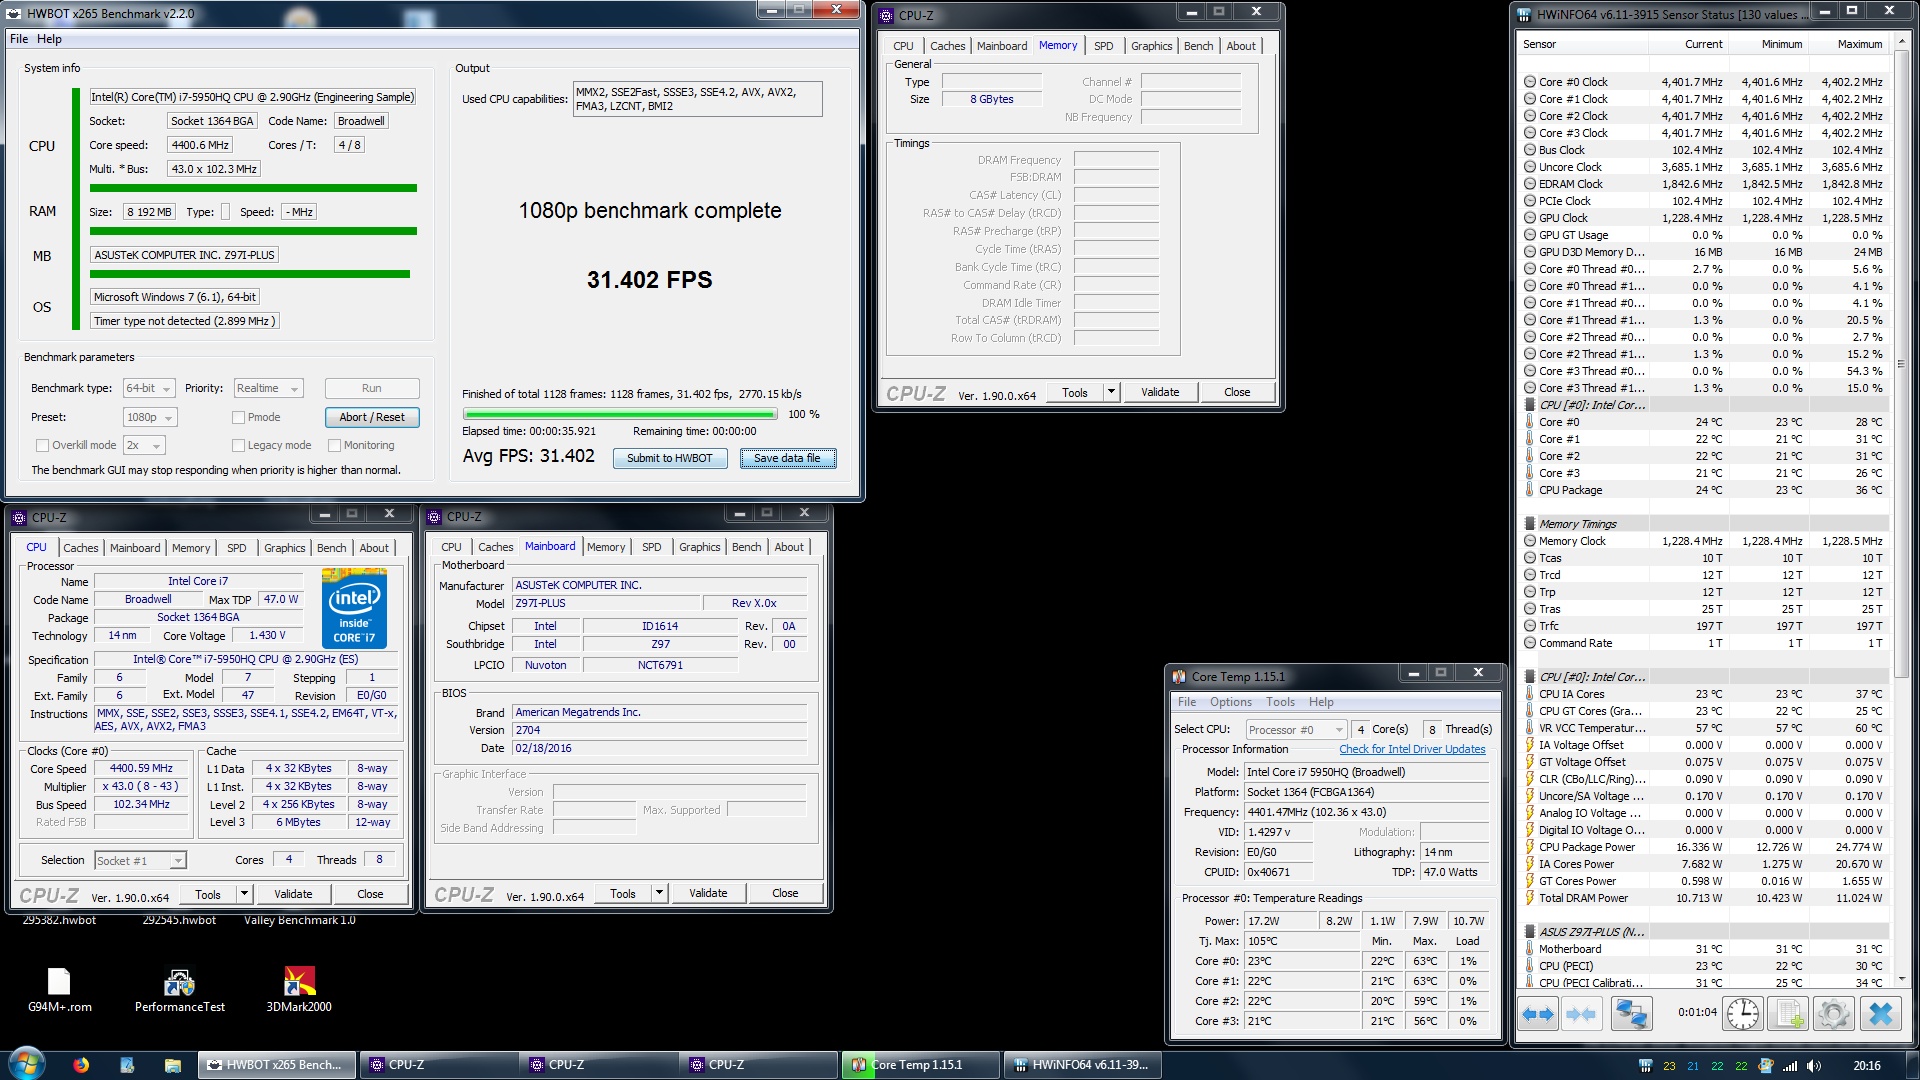
Task: Open the Preset 1080p dropdown
Action: click(x=150, y=417)
